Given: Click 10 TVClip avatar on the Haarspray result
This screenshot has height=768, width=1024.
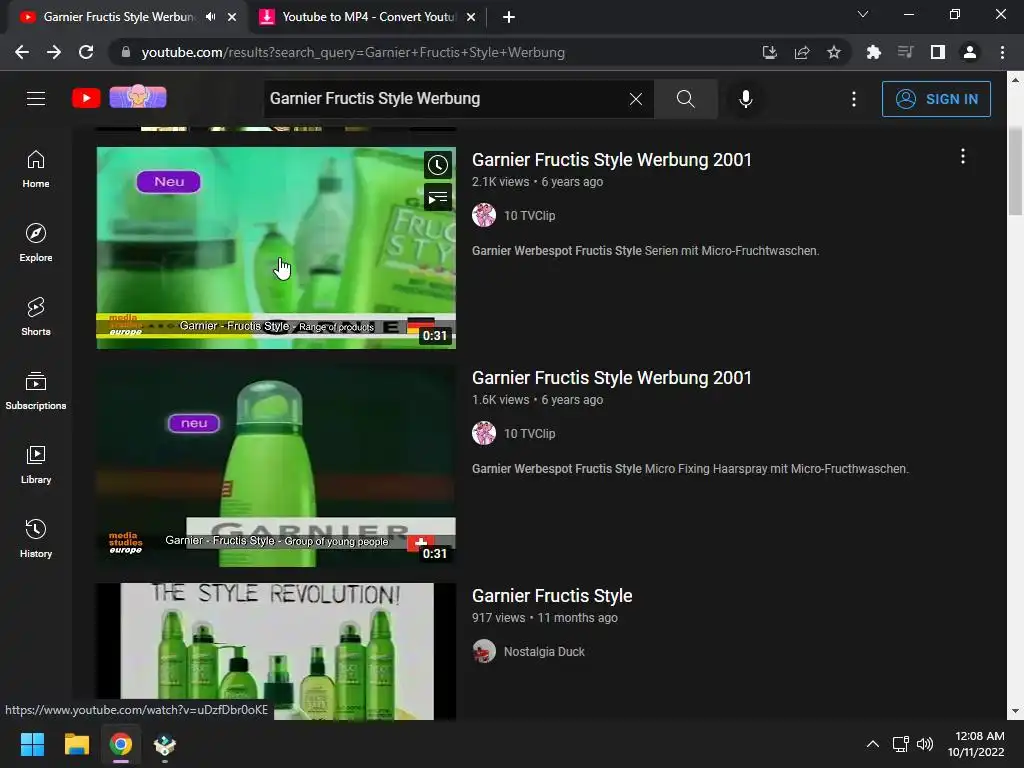Looking at the screenshot, I should point(484,433).
